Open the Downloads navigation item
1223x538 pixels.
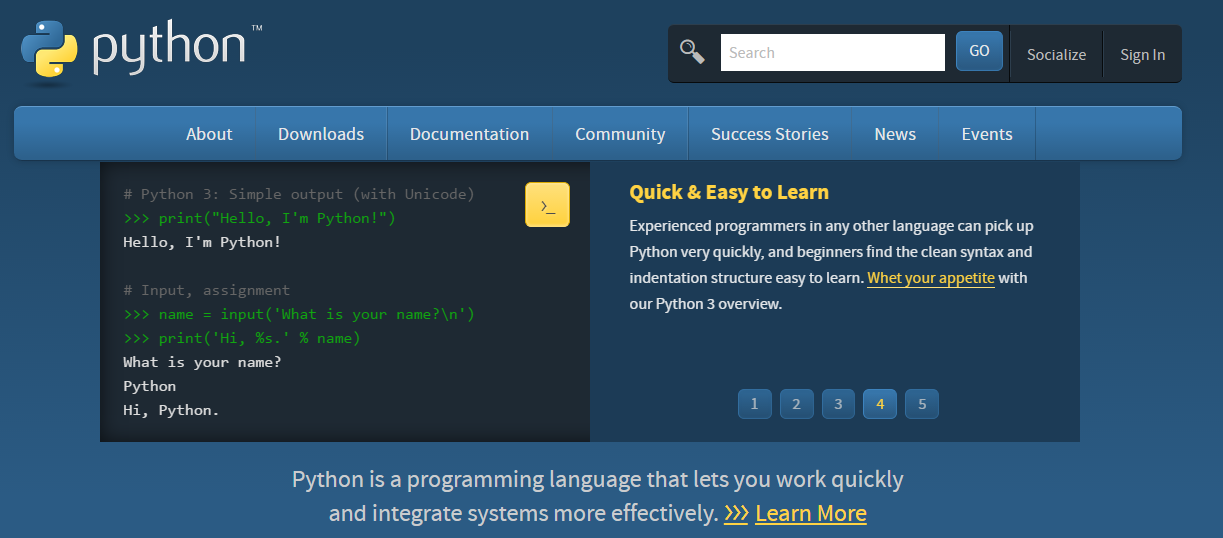coord(321,134)
